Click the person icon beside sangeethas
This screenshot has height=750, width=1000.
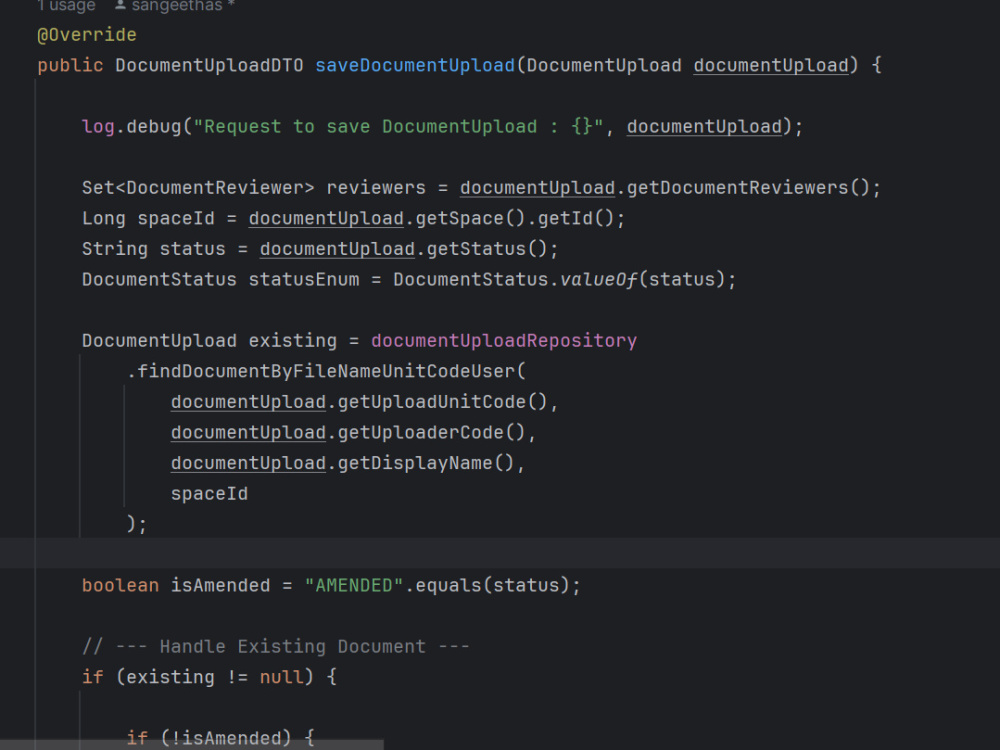point(121,5)
